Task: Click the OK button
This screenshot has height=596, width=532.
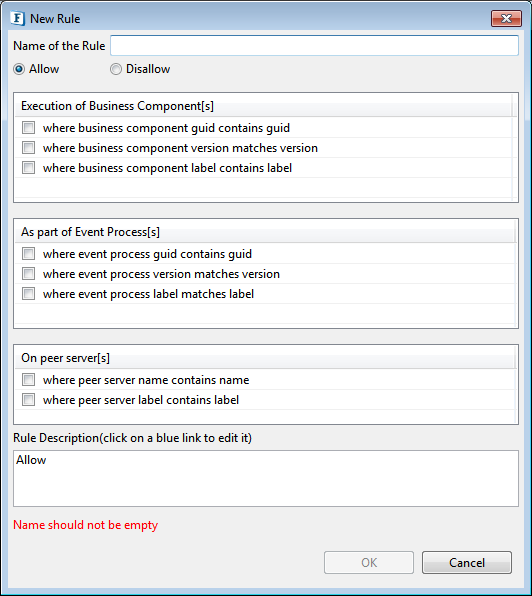Action: point(369,563)
